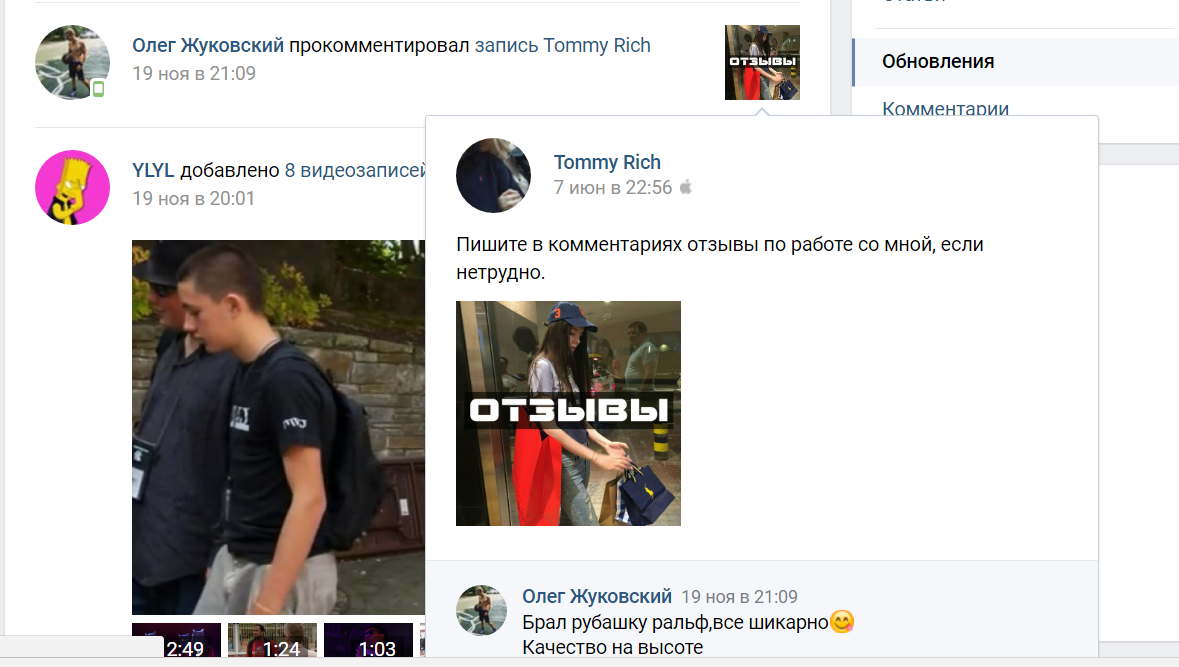
Task: Open the 8 видеозаписей link
Action: 355,171
